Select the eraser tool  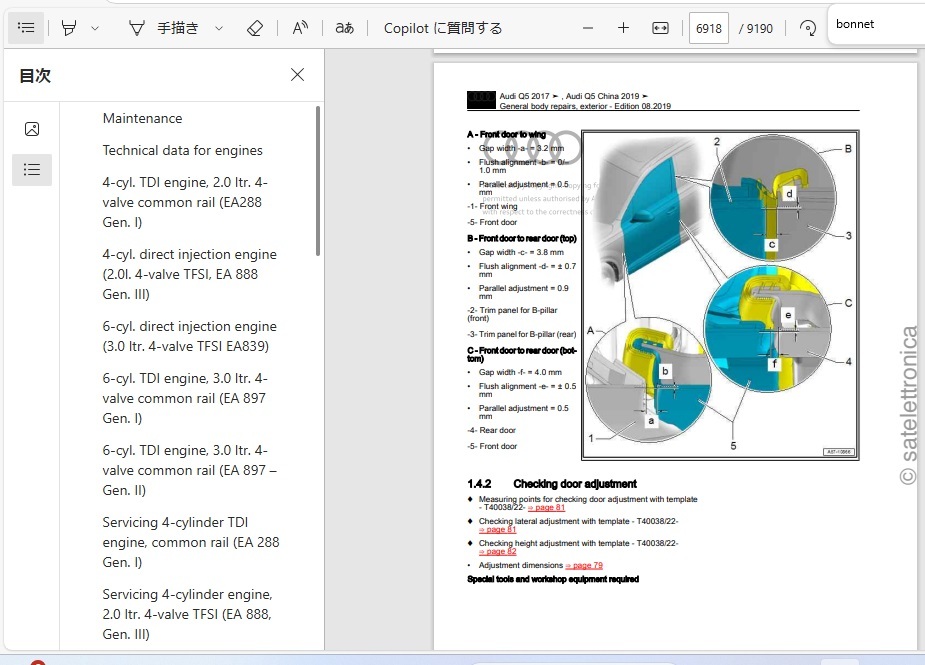coord(255,28)
